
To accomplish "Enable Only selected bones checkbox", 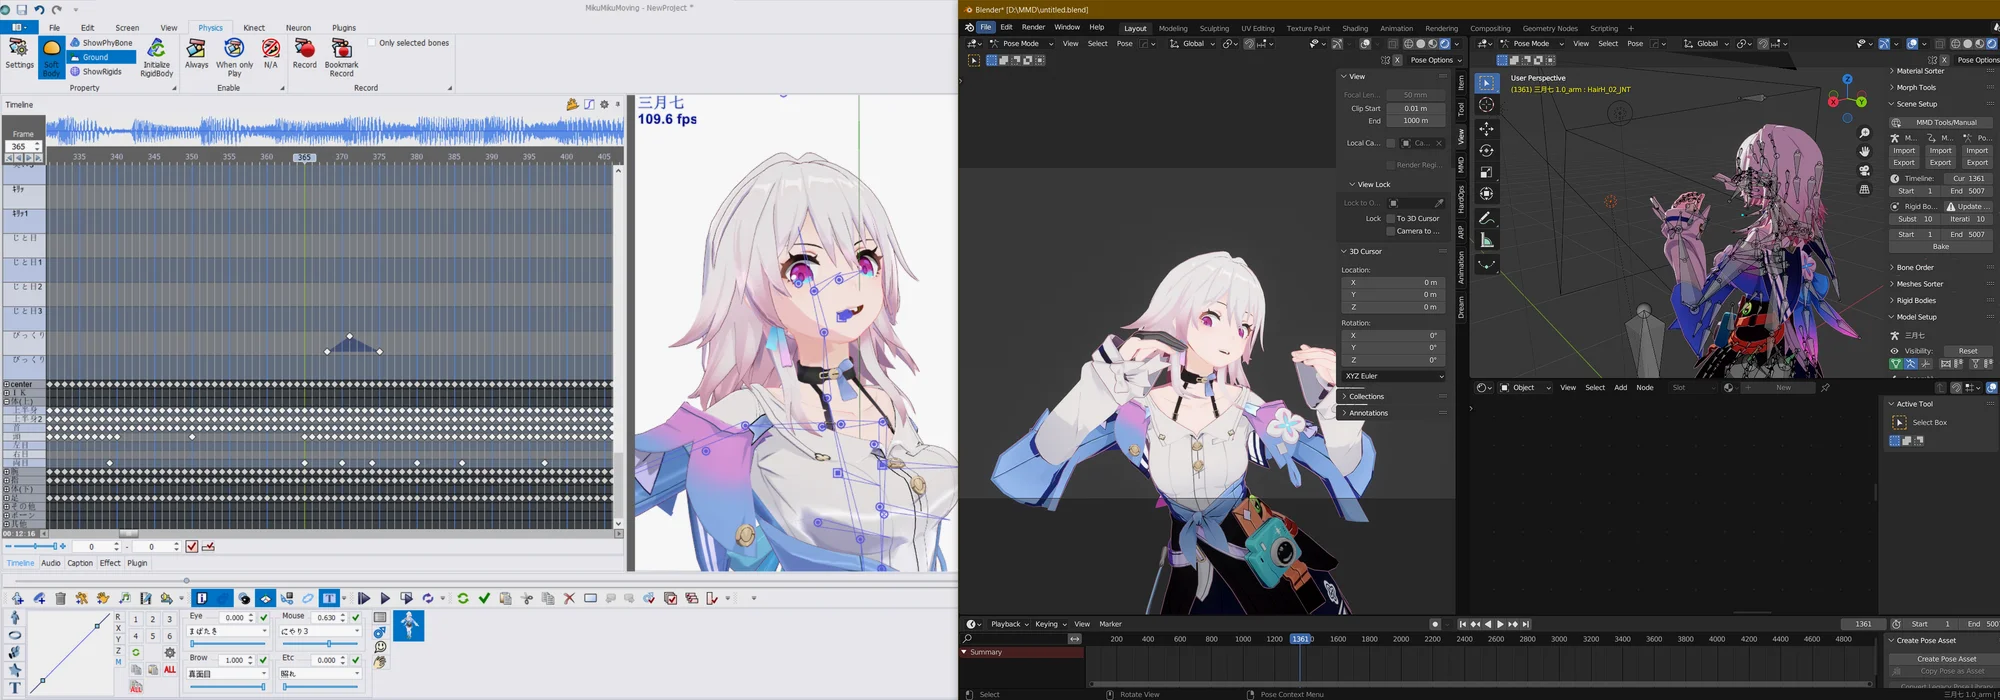I will pos(372,43).
